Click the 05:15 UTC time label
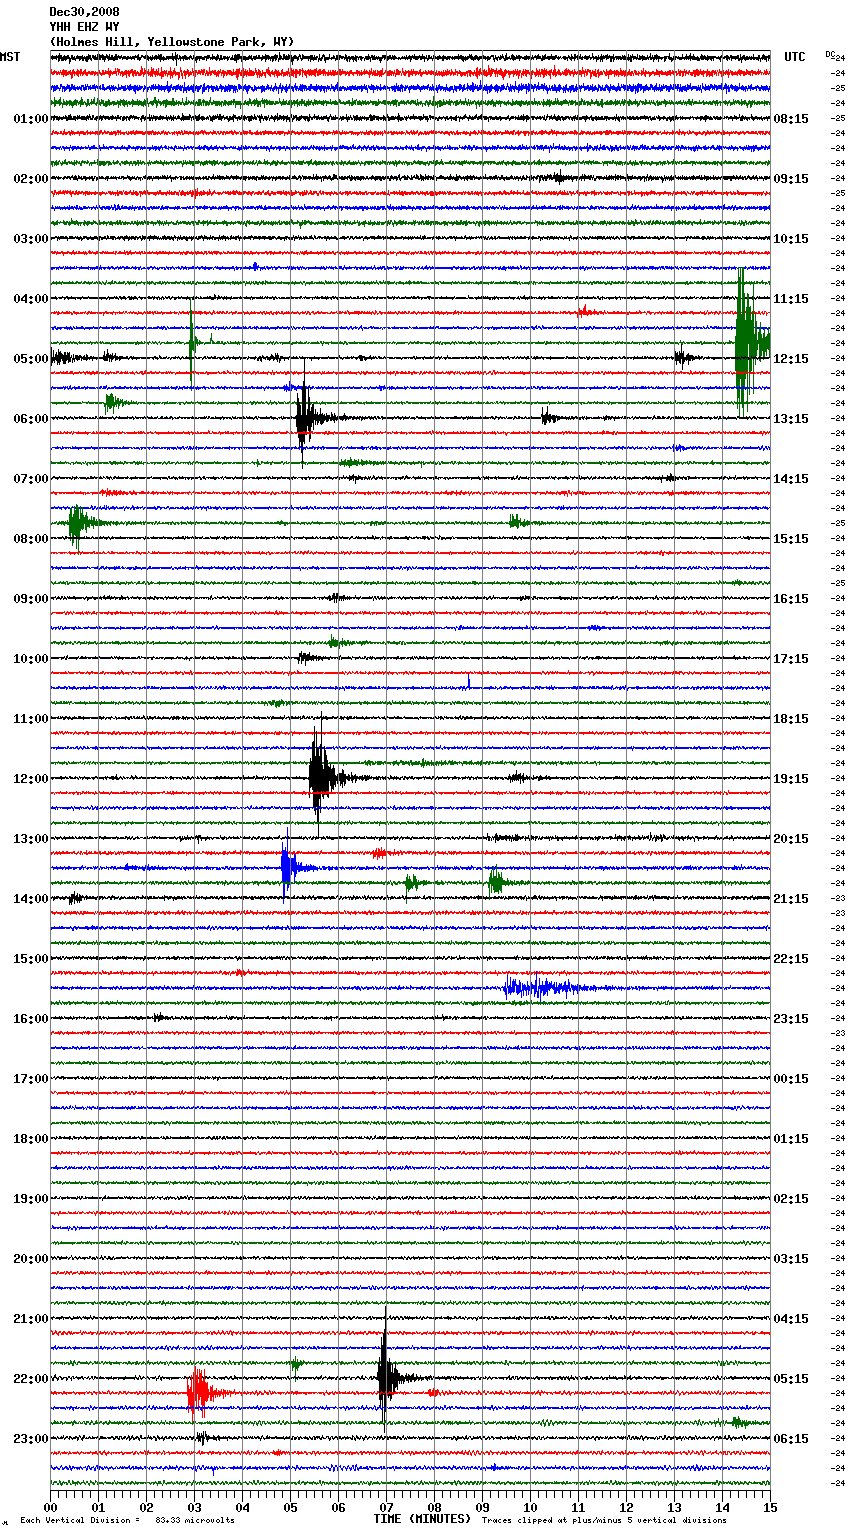 coord(791,1379)
